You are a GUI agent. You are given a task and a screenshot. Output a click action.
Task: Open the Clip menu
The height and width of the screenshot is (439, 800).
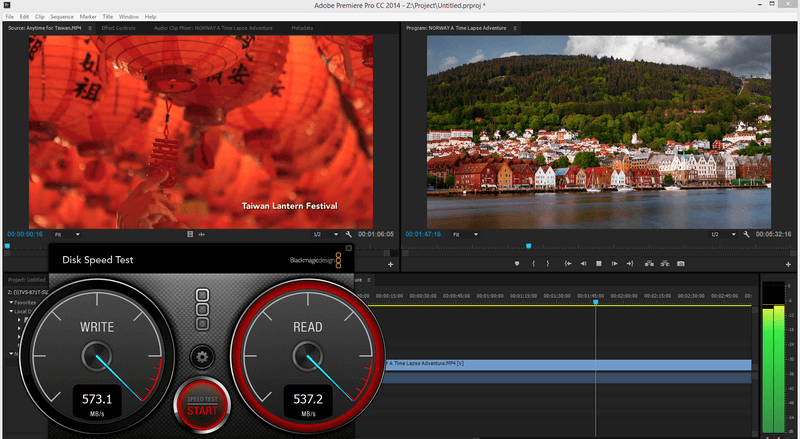tap(39, 17)
